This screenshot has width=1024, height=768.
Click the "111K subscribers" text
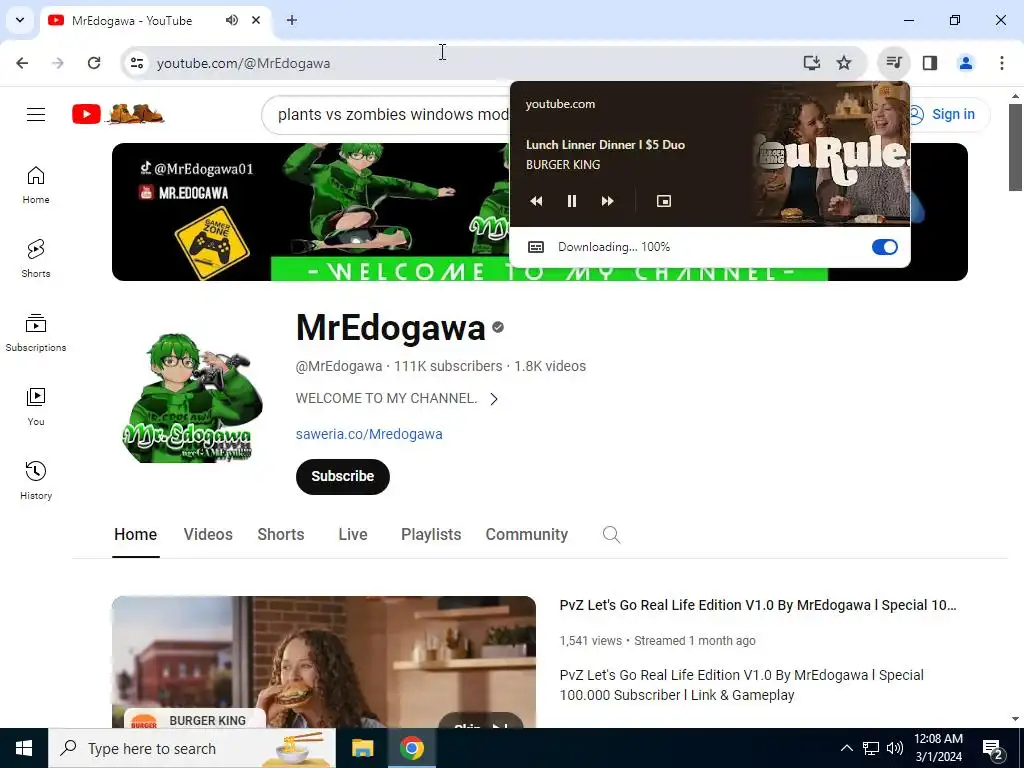click(448, 366)
